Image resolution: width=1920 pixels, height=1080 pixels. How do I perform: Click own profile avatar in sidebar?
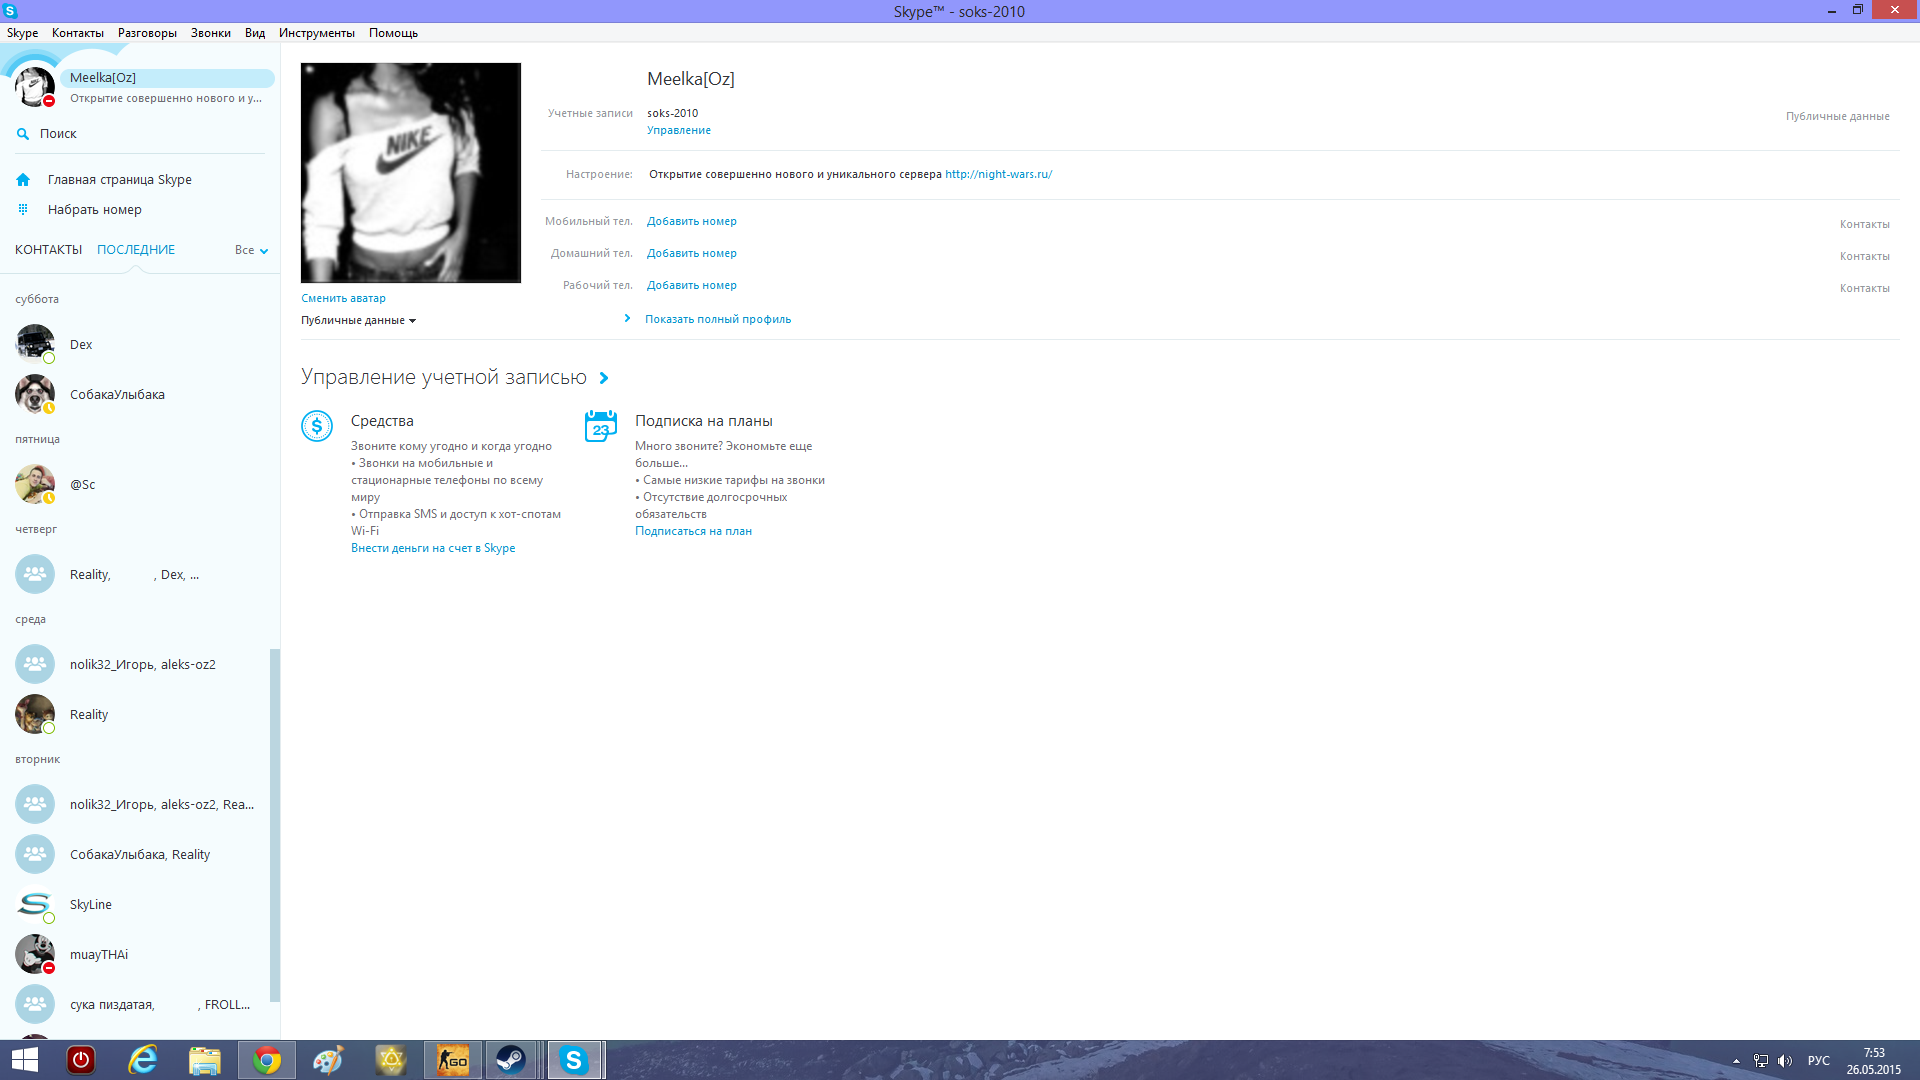coord(35,87)
